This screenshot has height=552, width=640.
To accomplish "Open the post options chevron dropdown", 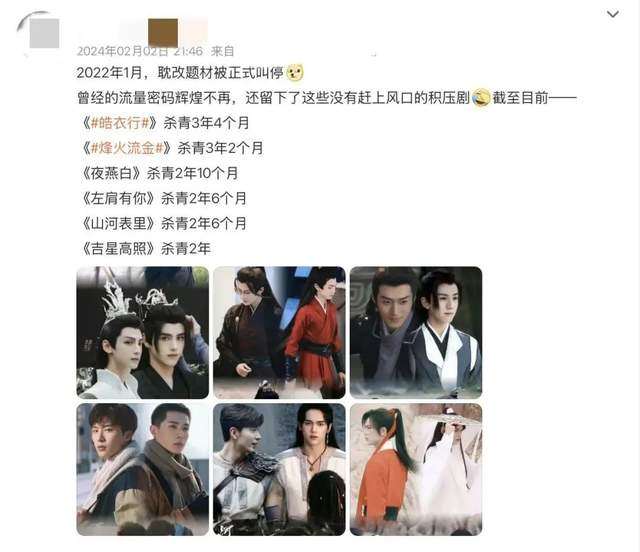I will click(613, 14).
